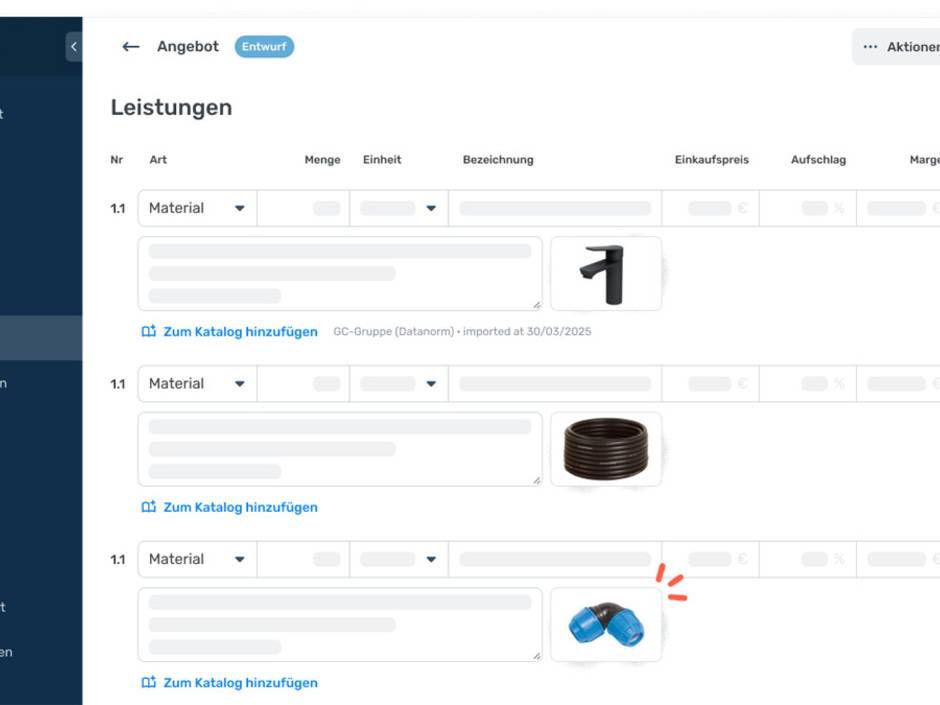Open the Aktionen menu
The width and height of the screenshot is (940, 705).
[898, 47]
